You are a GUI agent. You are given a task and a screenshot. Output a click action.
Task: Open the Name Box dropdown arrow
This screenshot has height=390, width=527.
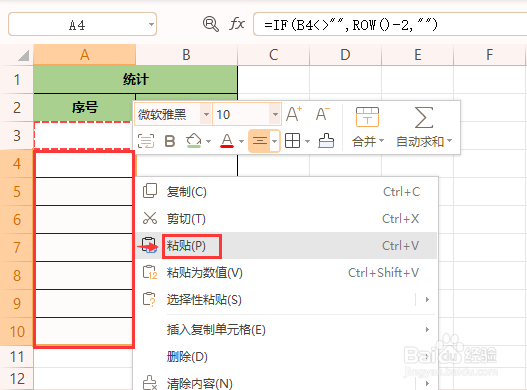pos(152,24)
